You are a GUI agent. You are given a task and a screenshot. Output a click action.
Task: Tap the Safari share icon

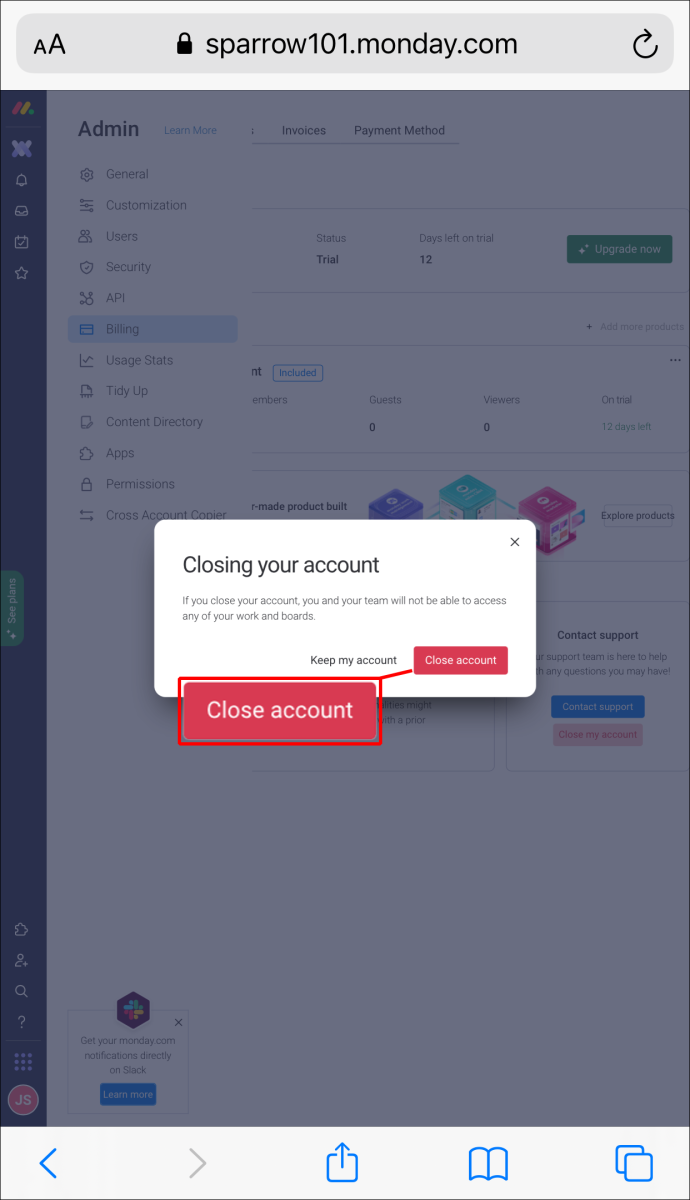342,1163
